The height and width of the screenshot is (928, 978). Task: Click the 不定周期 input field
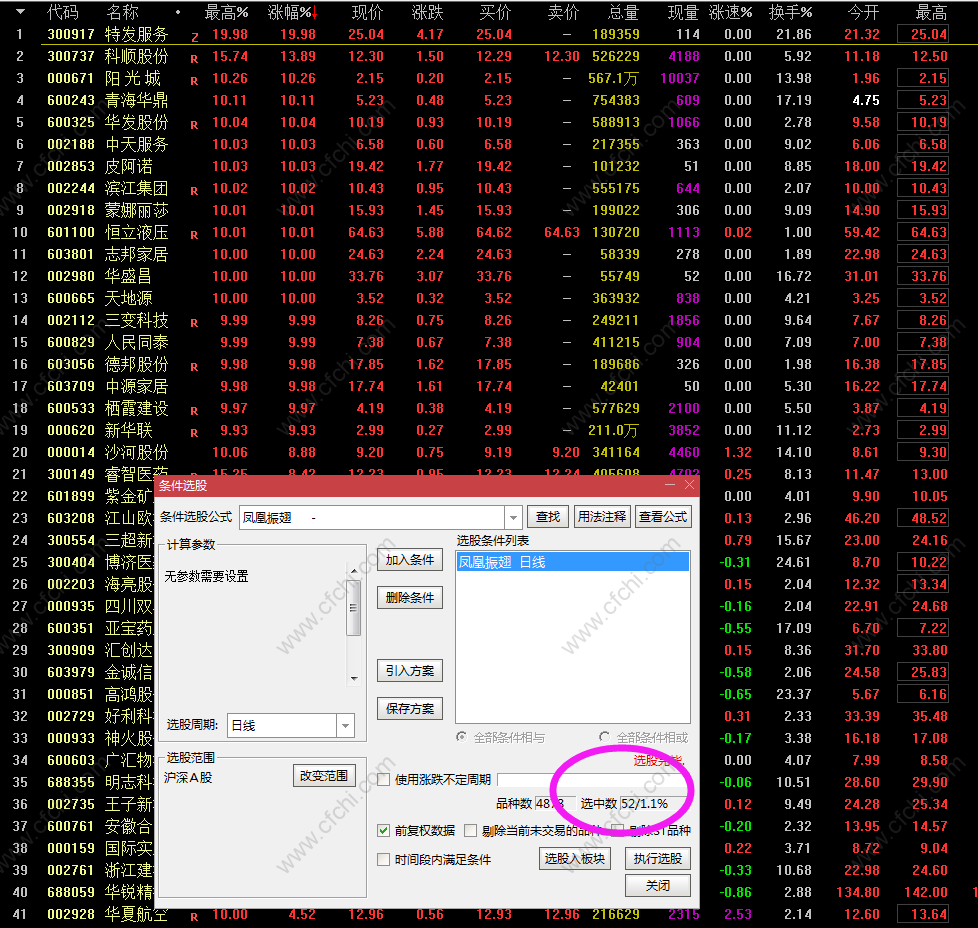[592, 780]
